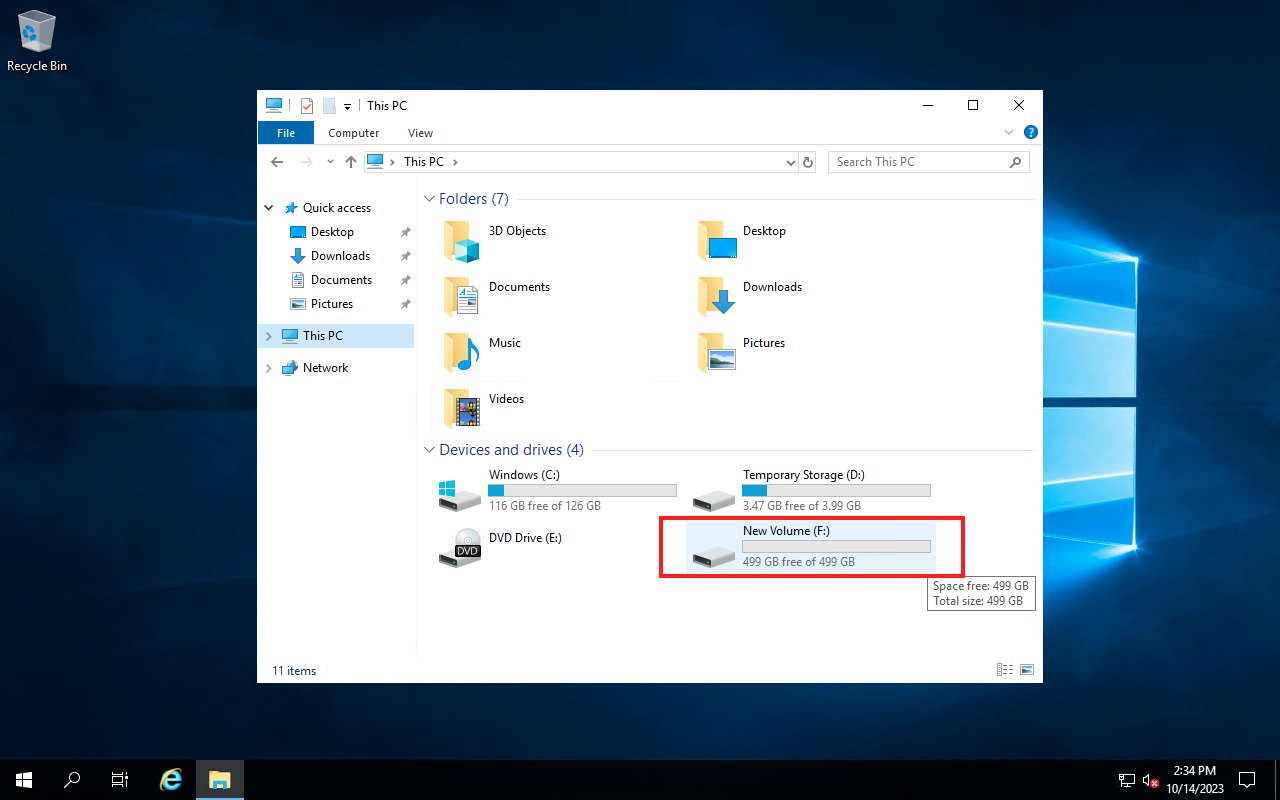Select the Music folder icon
Image resolution: width=1280 pixels, height=800 pixels.
[x=462, y=353]
